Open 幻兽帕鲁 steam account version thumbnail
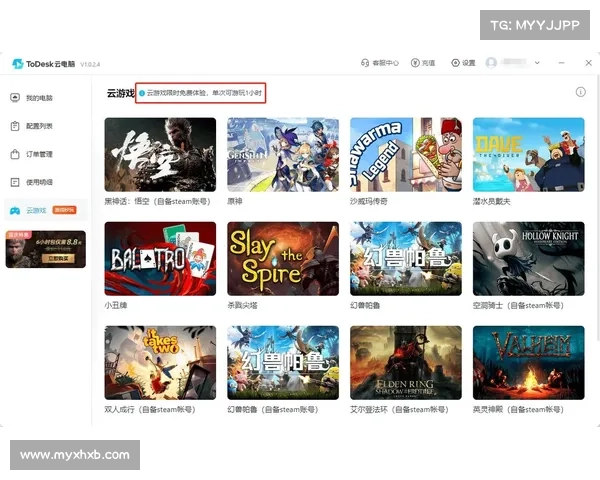 point(283,363)
